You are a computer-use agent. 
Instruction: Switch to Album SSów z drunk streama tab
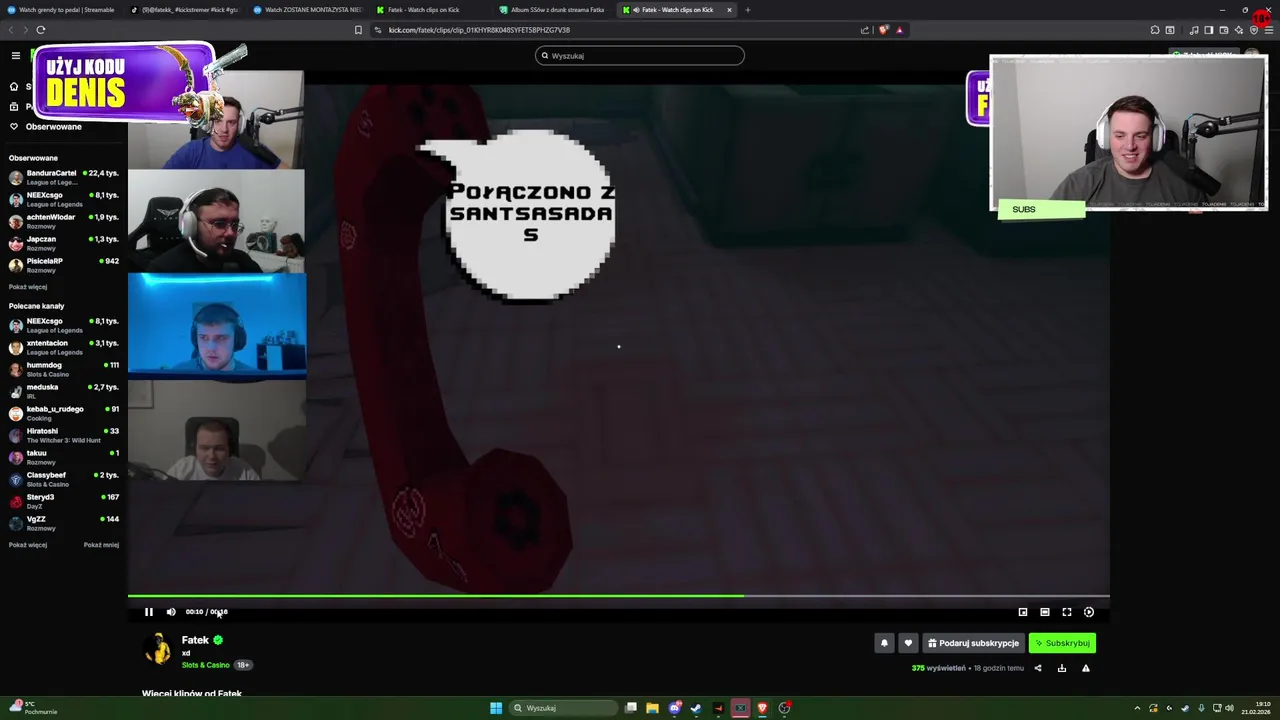[553, 10]
